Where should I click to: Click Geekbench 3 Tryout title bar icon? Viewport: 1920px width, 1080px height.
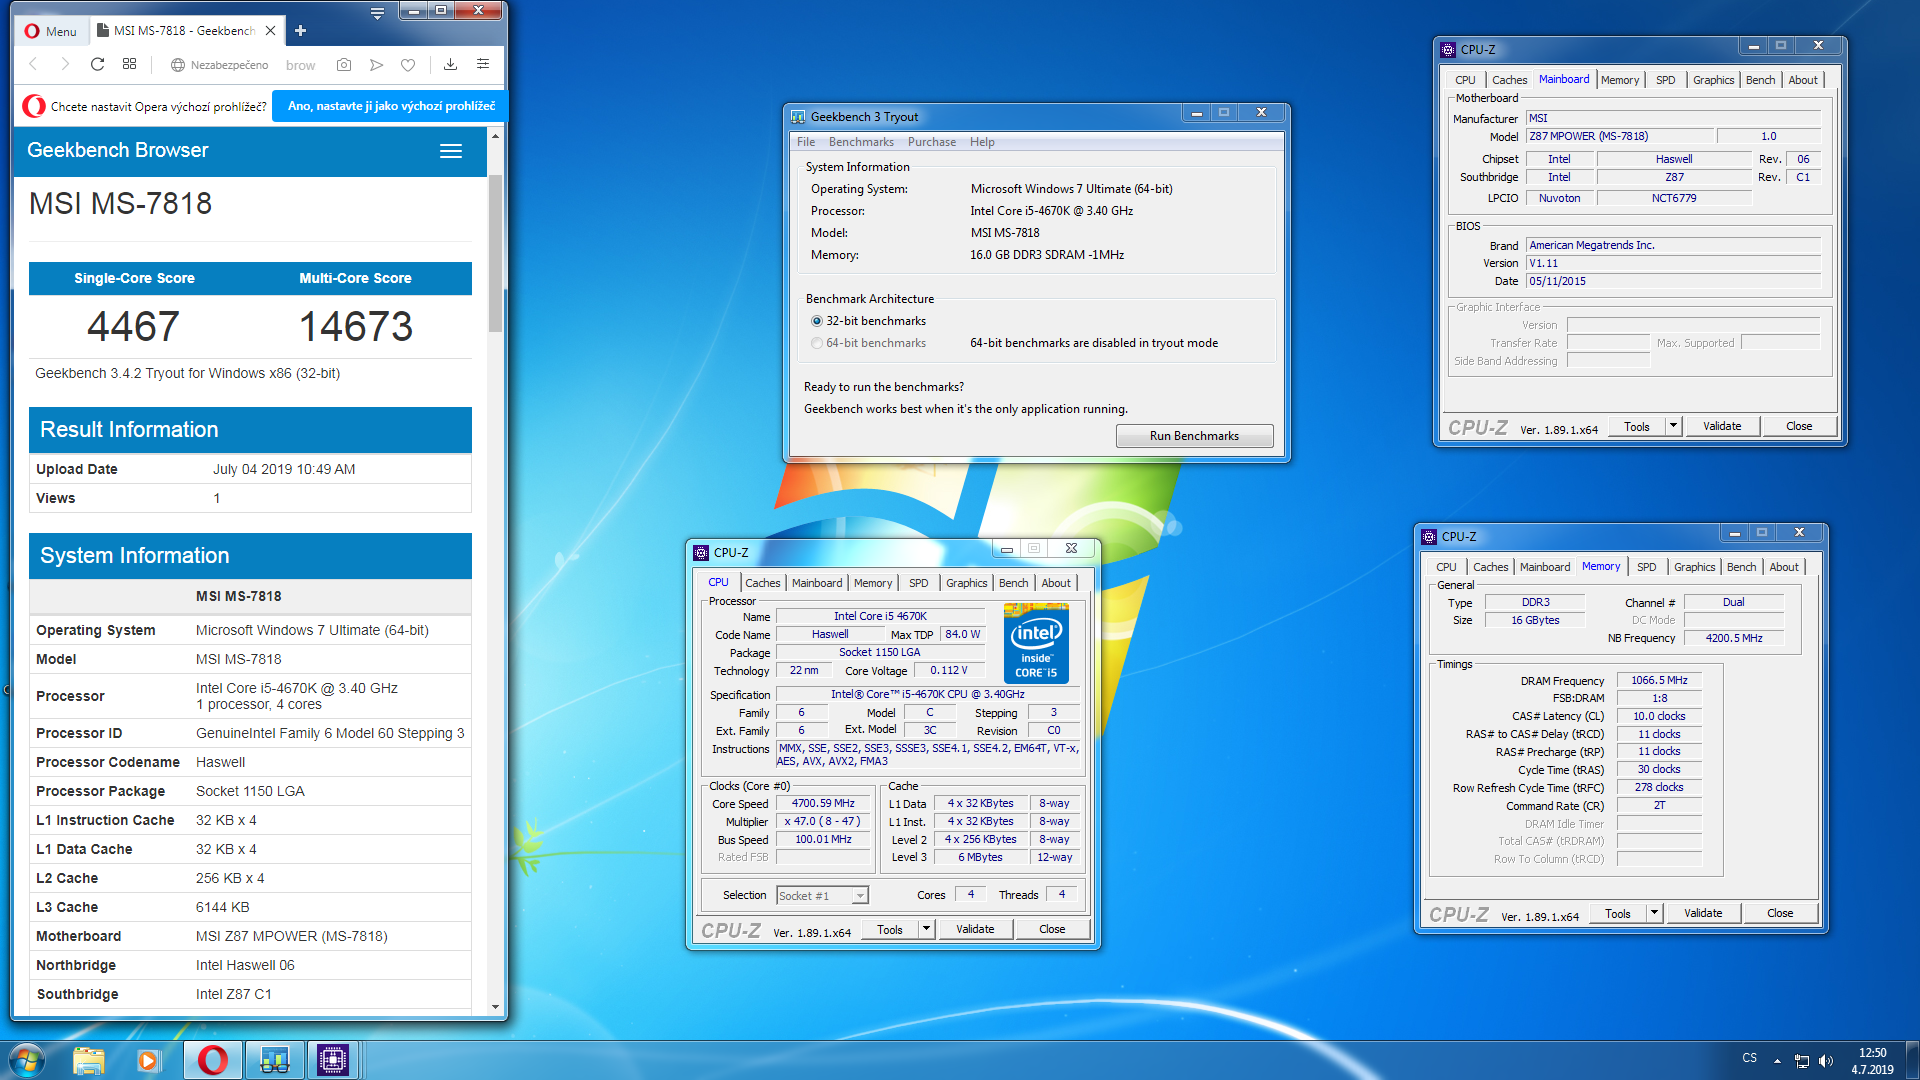click(x=798, y=117)
